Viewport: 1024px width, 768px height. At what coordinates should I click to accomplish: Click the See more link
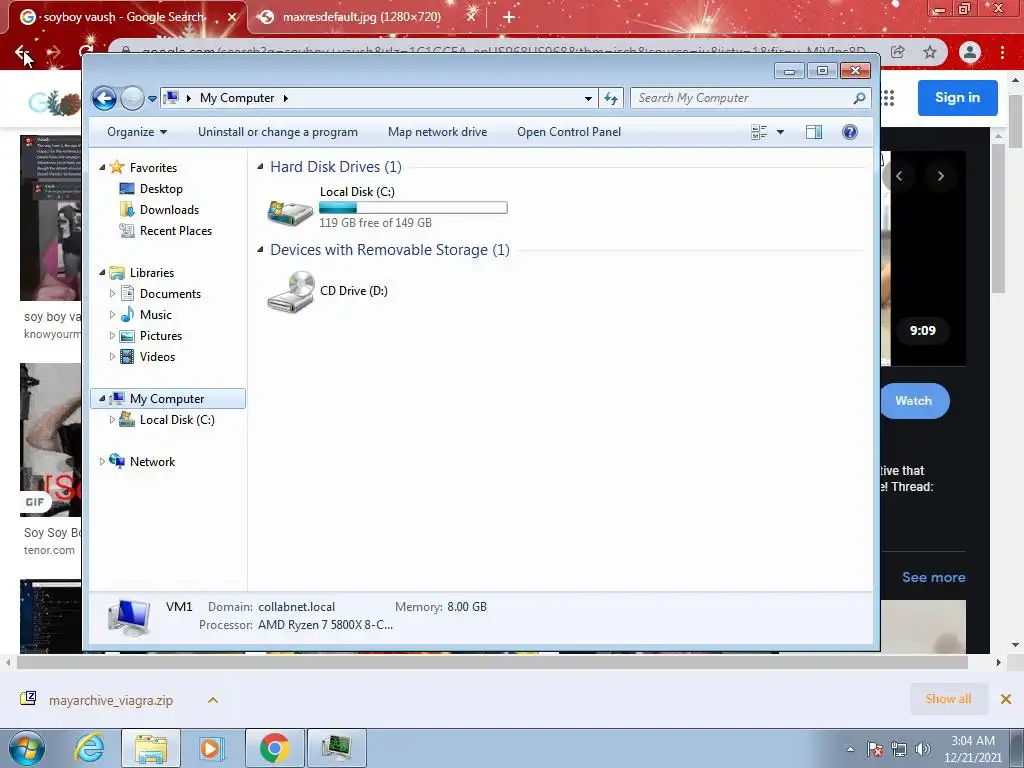933,577
